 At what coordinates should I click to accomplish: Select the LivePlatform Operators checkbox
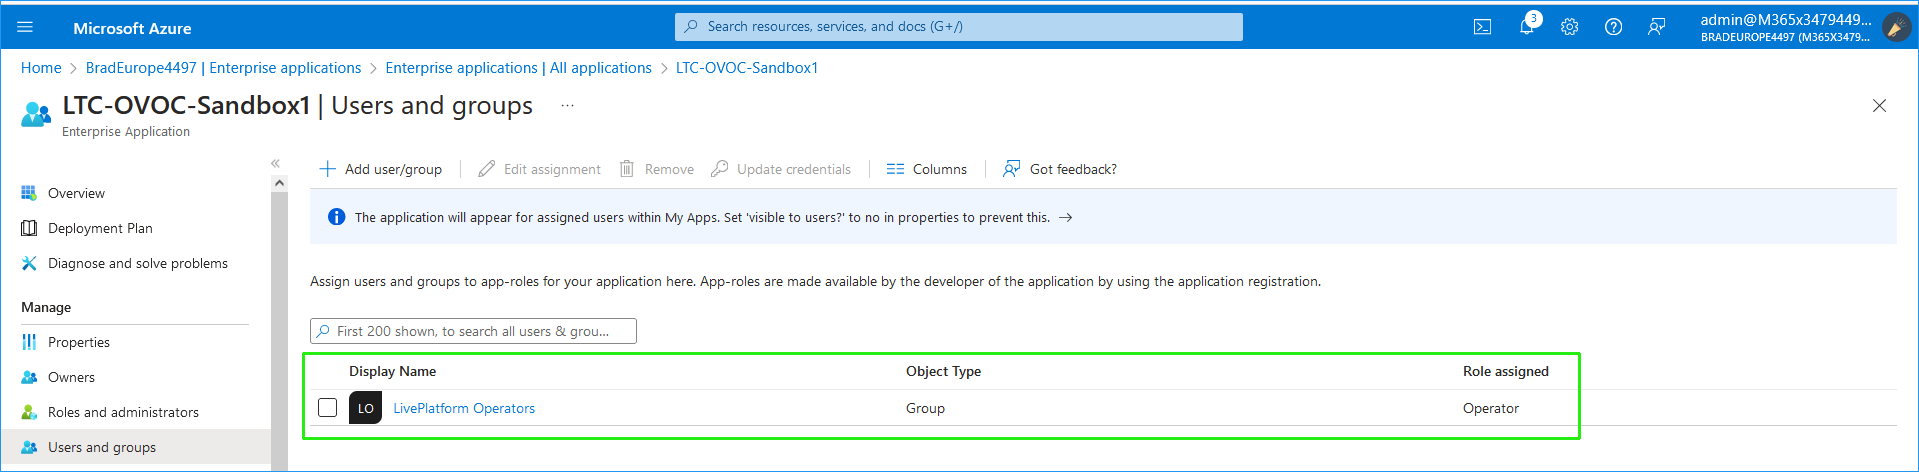(327, 408)
